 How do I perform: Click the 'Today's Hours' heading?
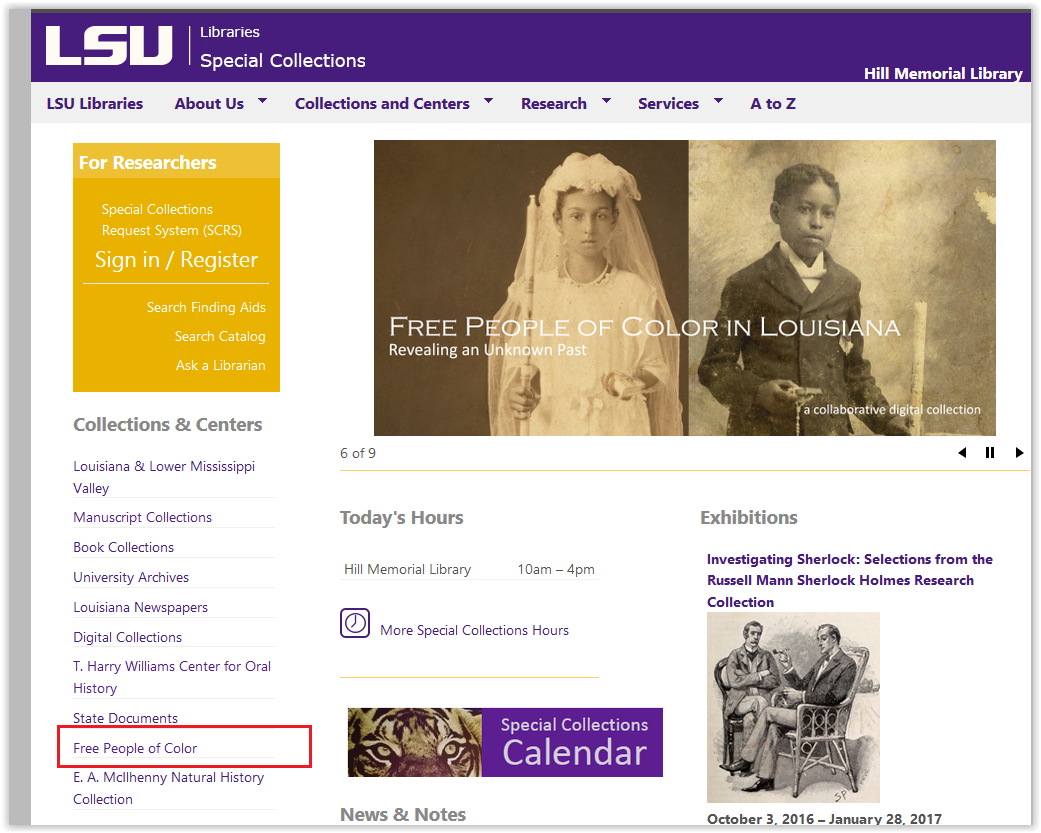tap(402, 518)
